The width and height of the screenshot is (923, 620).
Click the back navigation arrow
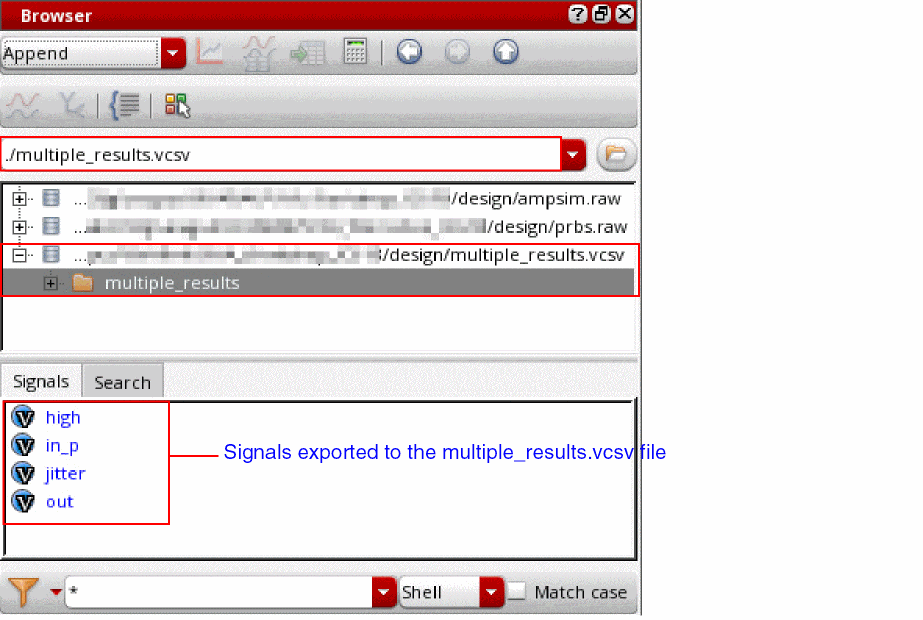[409, 52]
